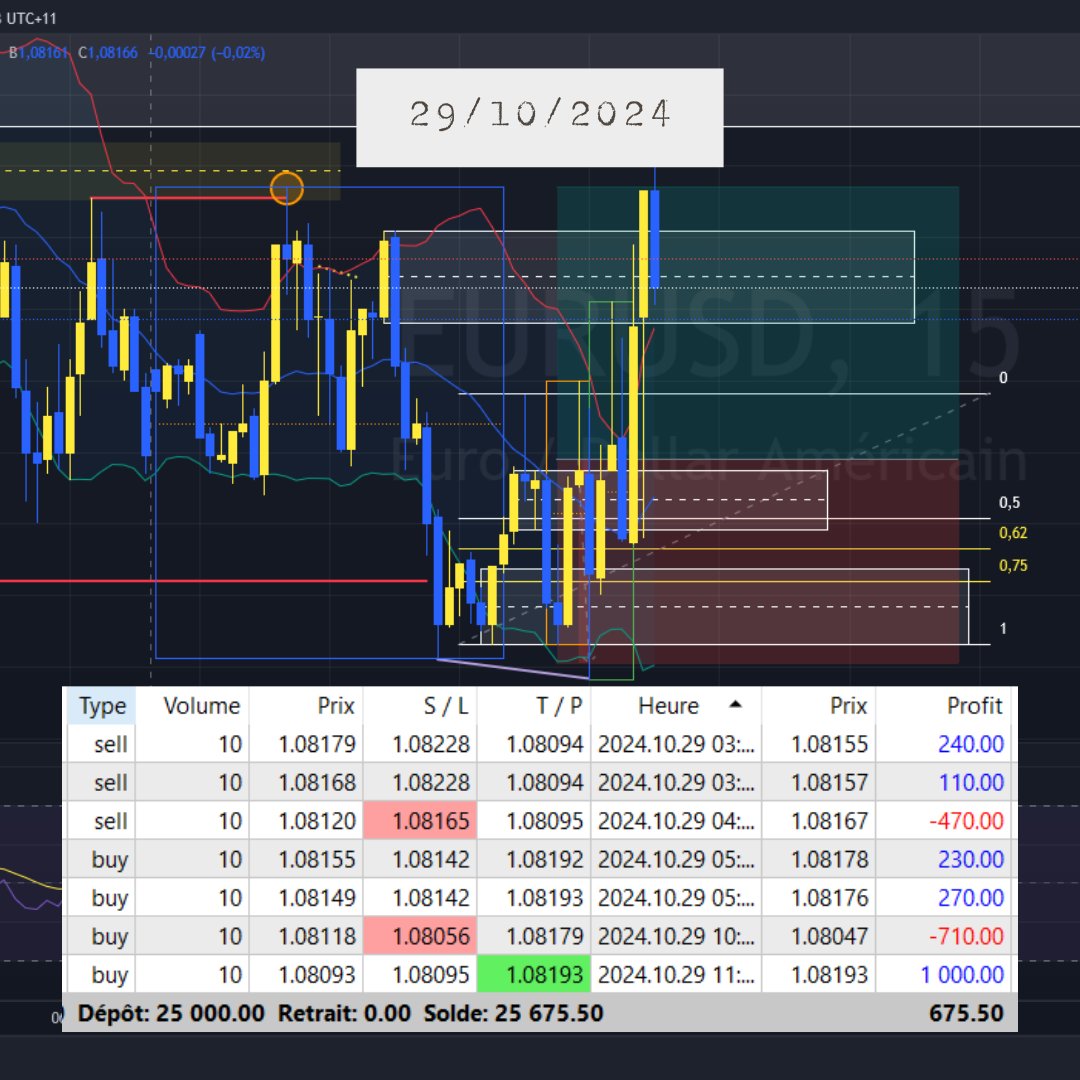This screenshot has width=1080, height=1080.
Task: Select entry price 1.08093
Action: (x=317, y=975)
